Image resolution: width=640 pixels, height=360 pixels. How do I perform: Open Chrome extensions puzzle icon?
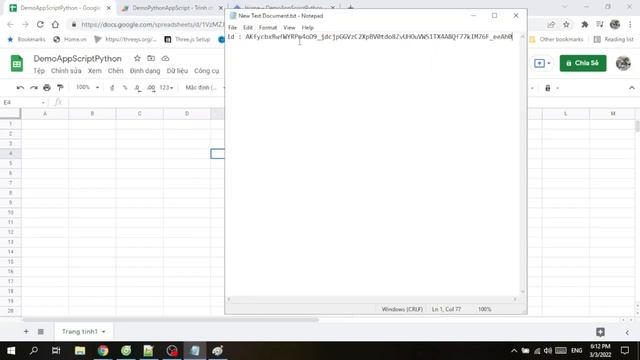point(584,24)
